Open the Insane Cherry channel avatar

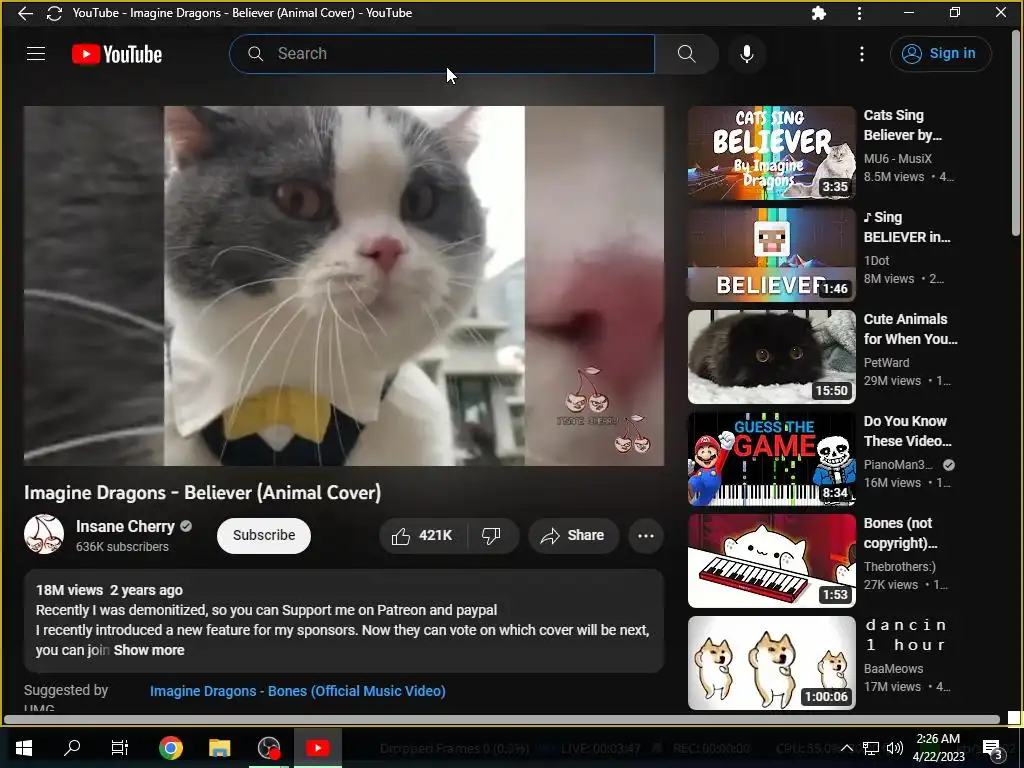click(x=44, y=534)
